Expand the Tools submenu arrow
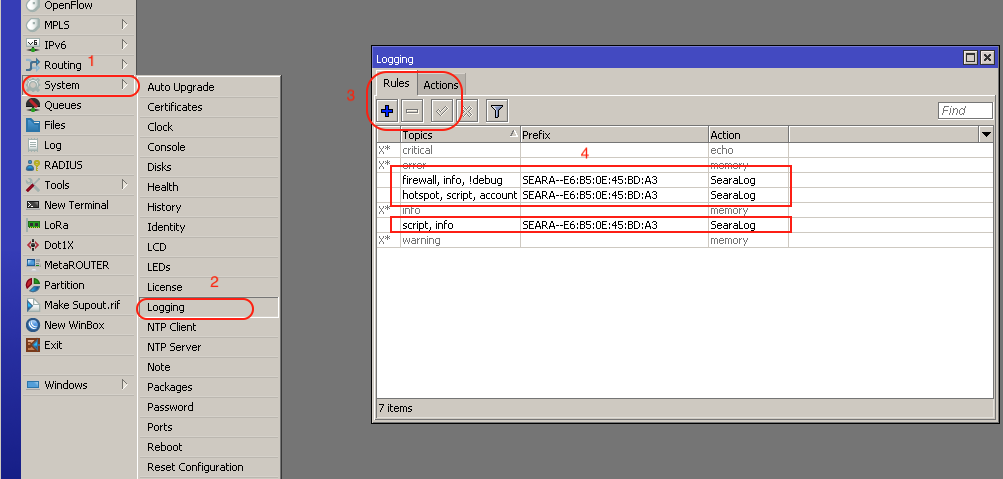The image size is (1003, 479). click(124, 185)
